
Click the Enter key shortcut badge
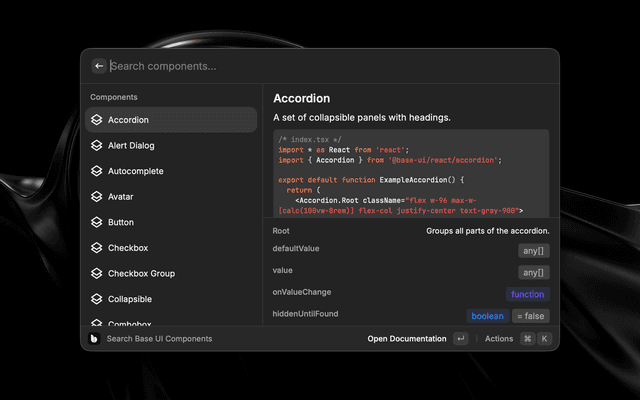point(461,339)
